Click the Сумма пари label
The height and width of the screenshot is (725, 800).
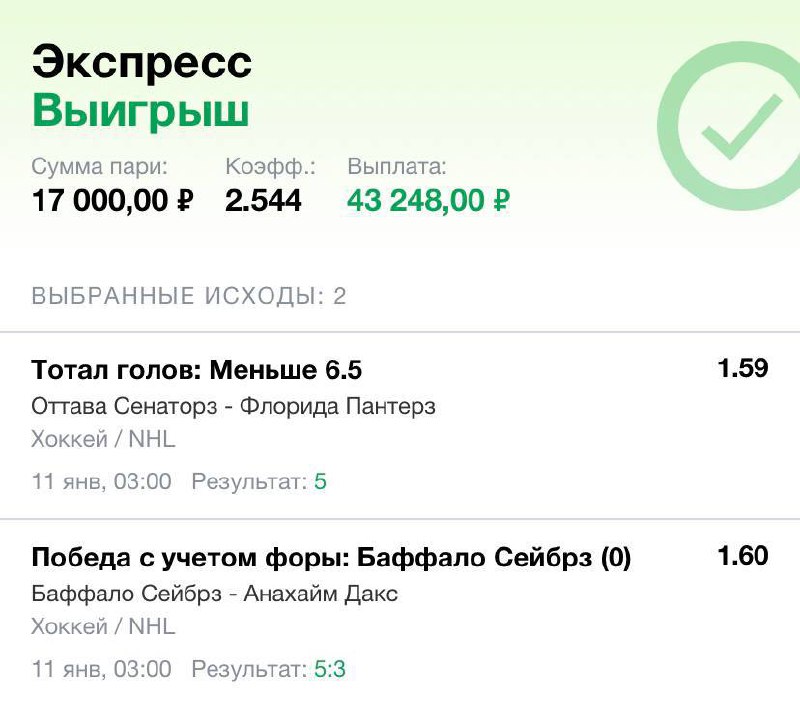(100, 167)
